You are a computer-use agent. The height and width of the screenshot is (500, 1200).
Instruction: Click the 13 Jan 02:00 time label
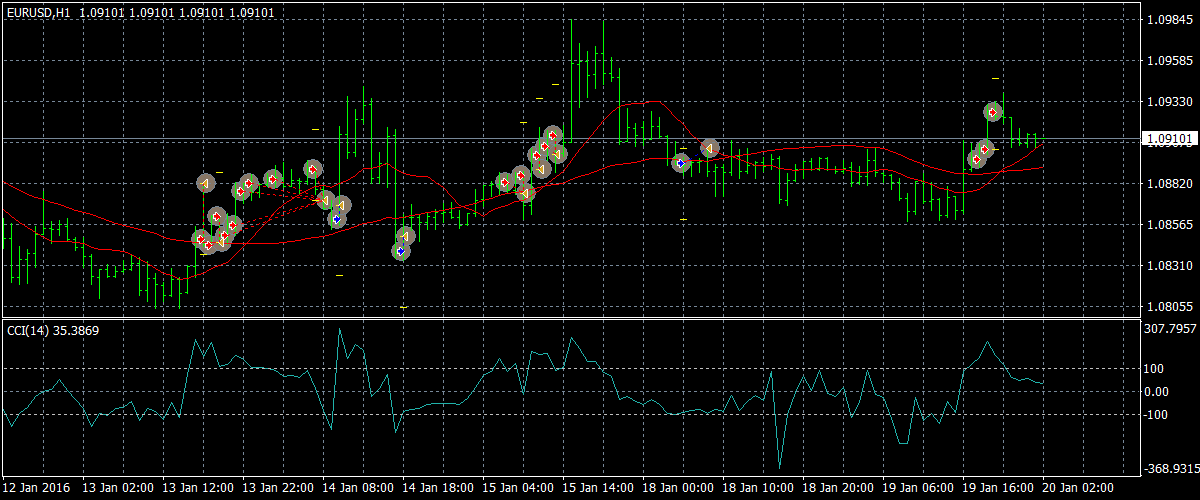pos(118,487)
